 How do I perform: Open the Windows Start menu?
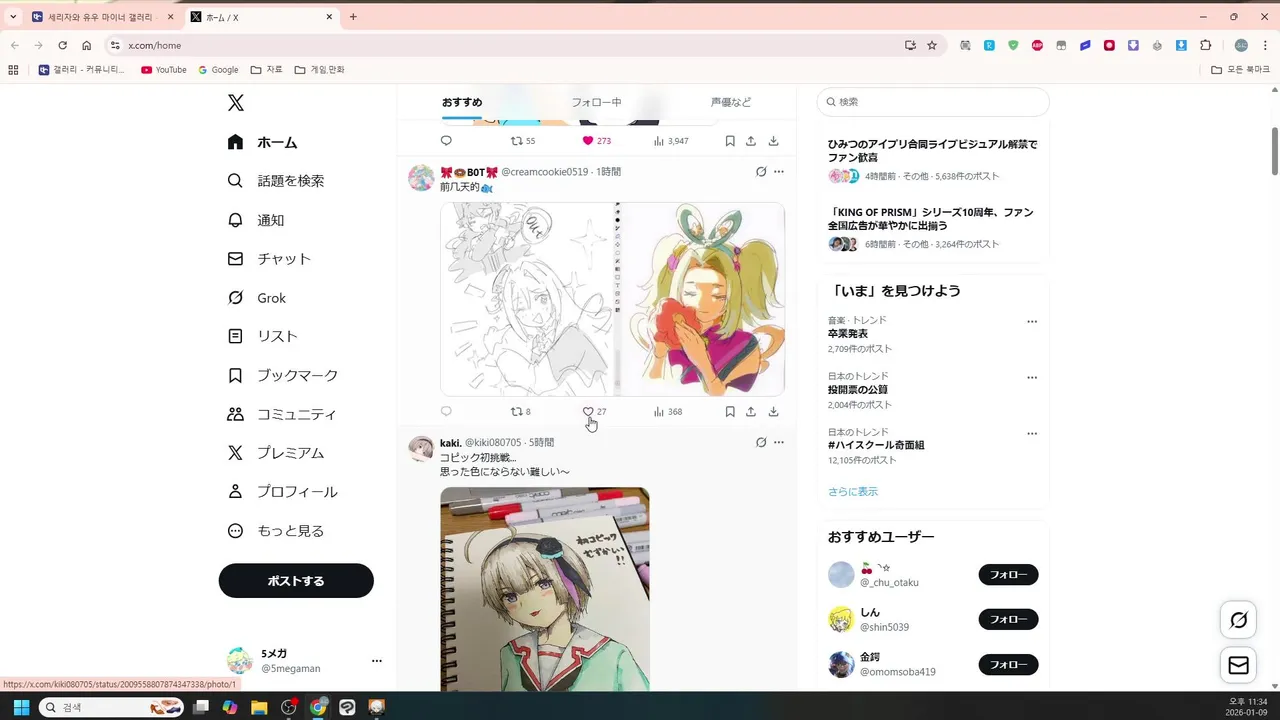pyautogui.click(x=21, y=707)
